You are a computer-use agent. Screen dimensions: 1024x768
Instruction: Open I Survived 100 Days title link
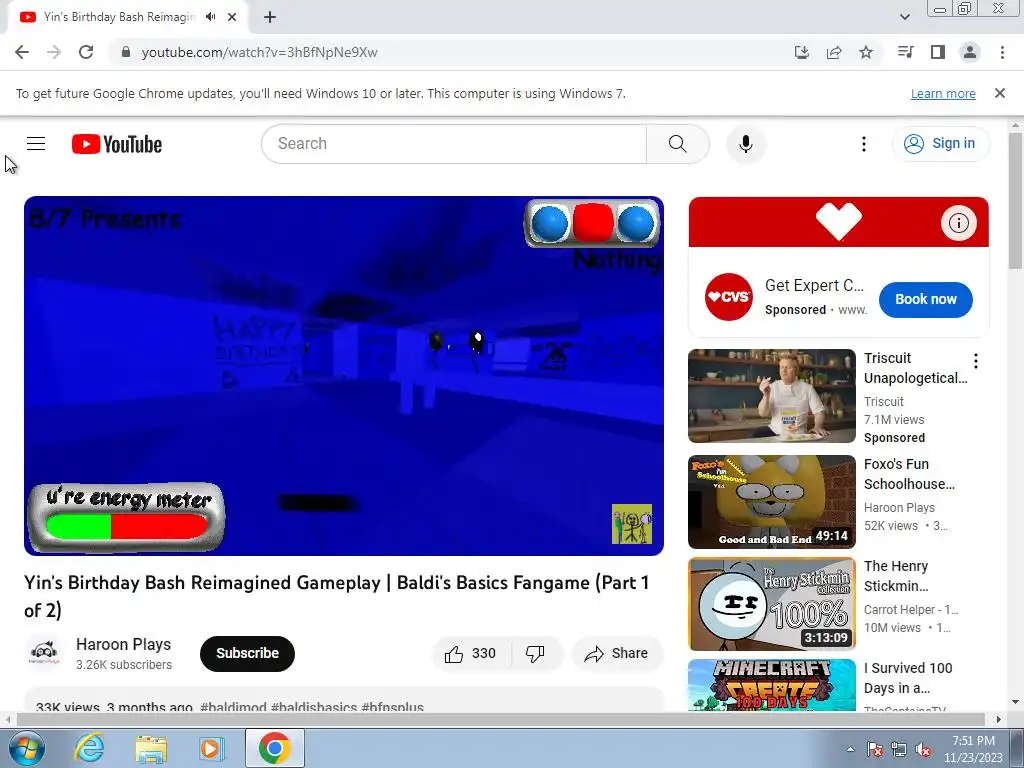click(908, 678)
